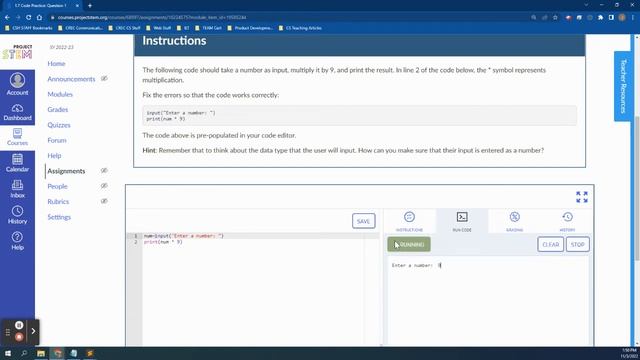This screenshot has width=640, height=360.
Task: Go to the Dashboard in global navigation
Action: [x=17, y=112]
